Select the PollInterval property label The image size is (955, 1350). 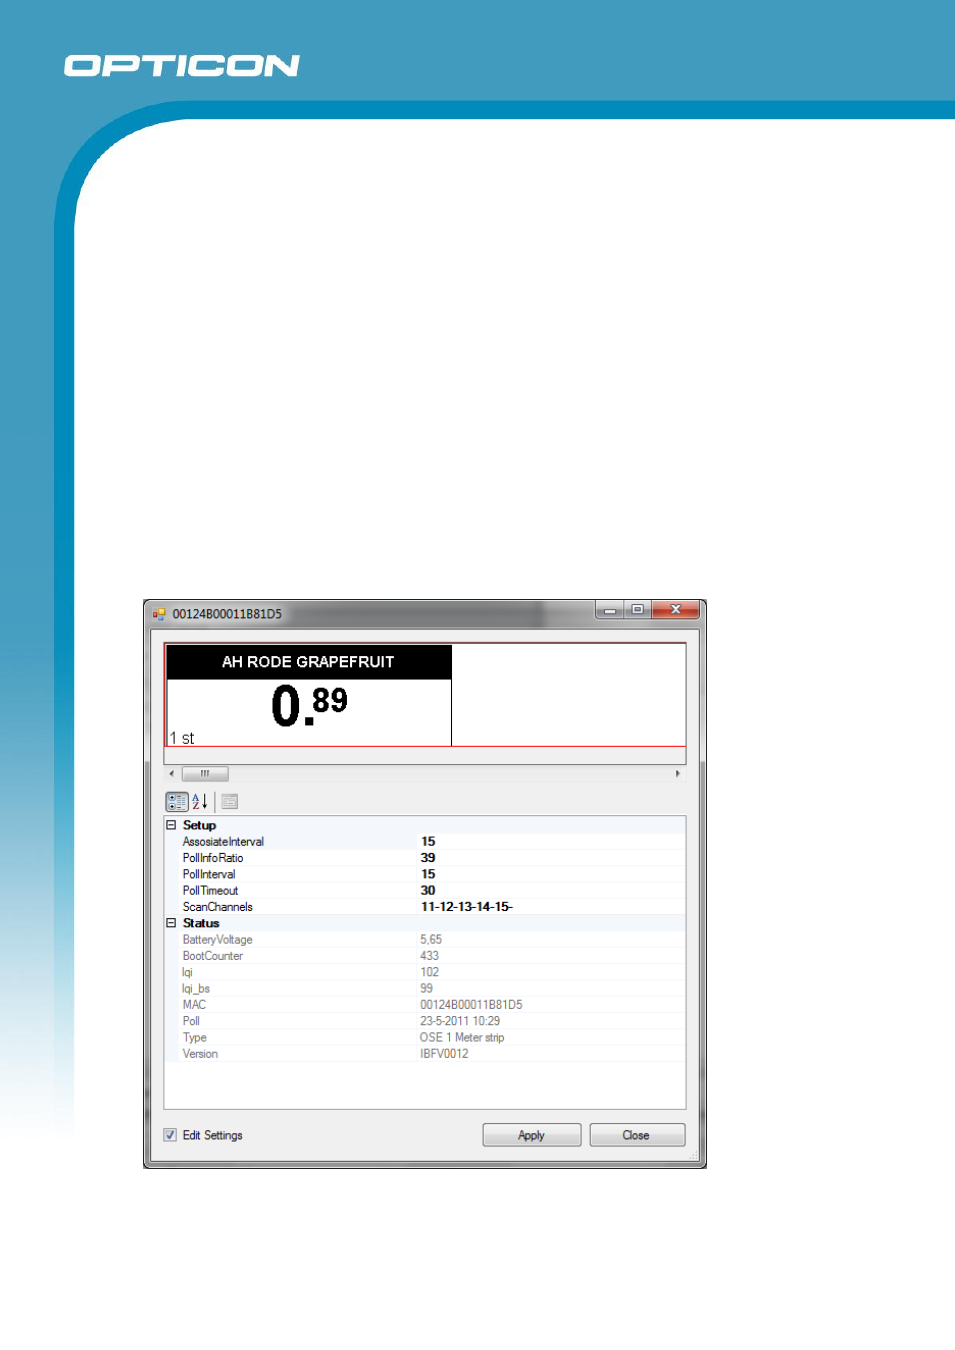click(x=209, y=874)
